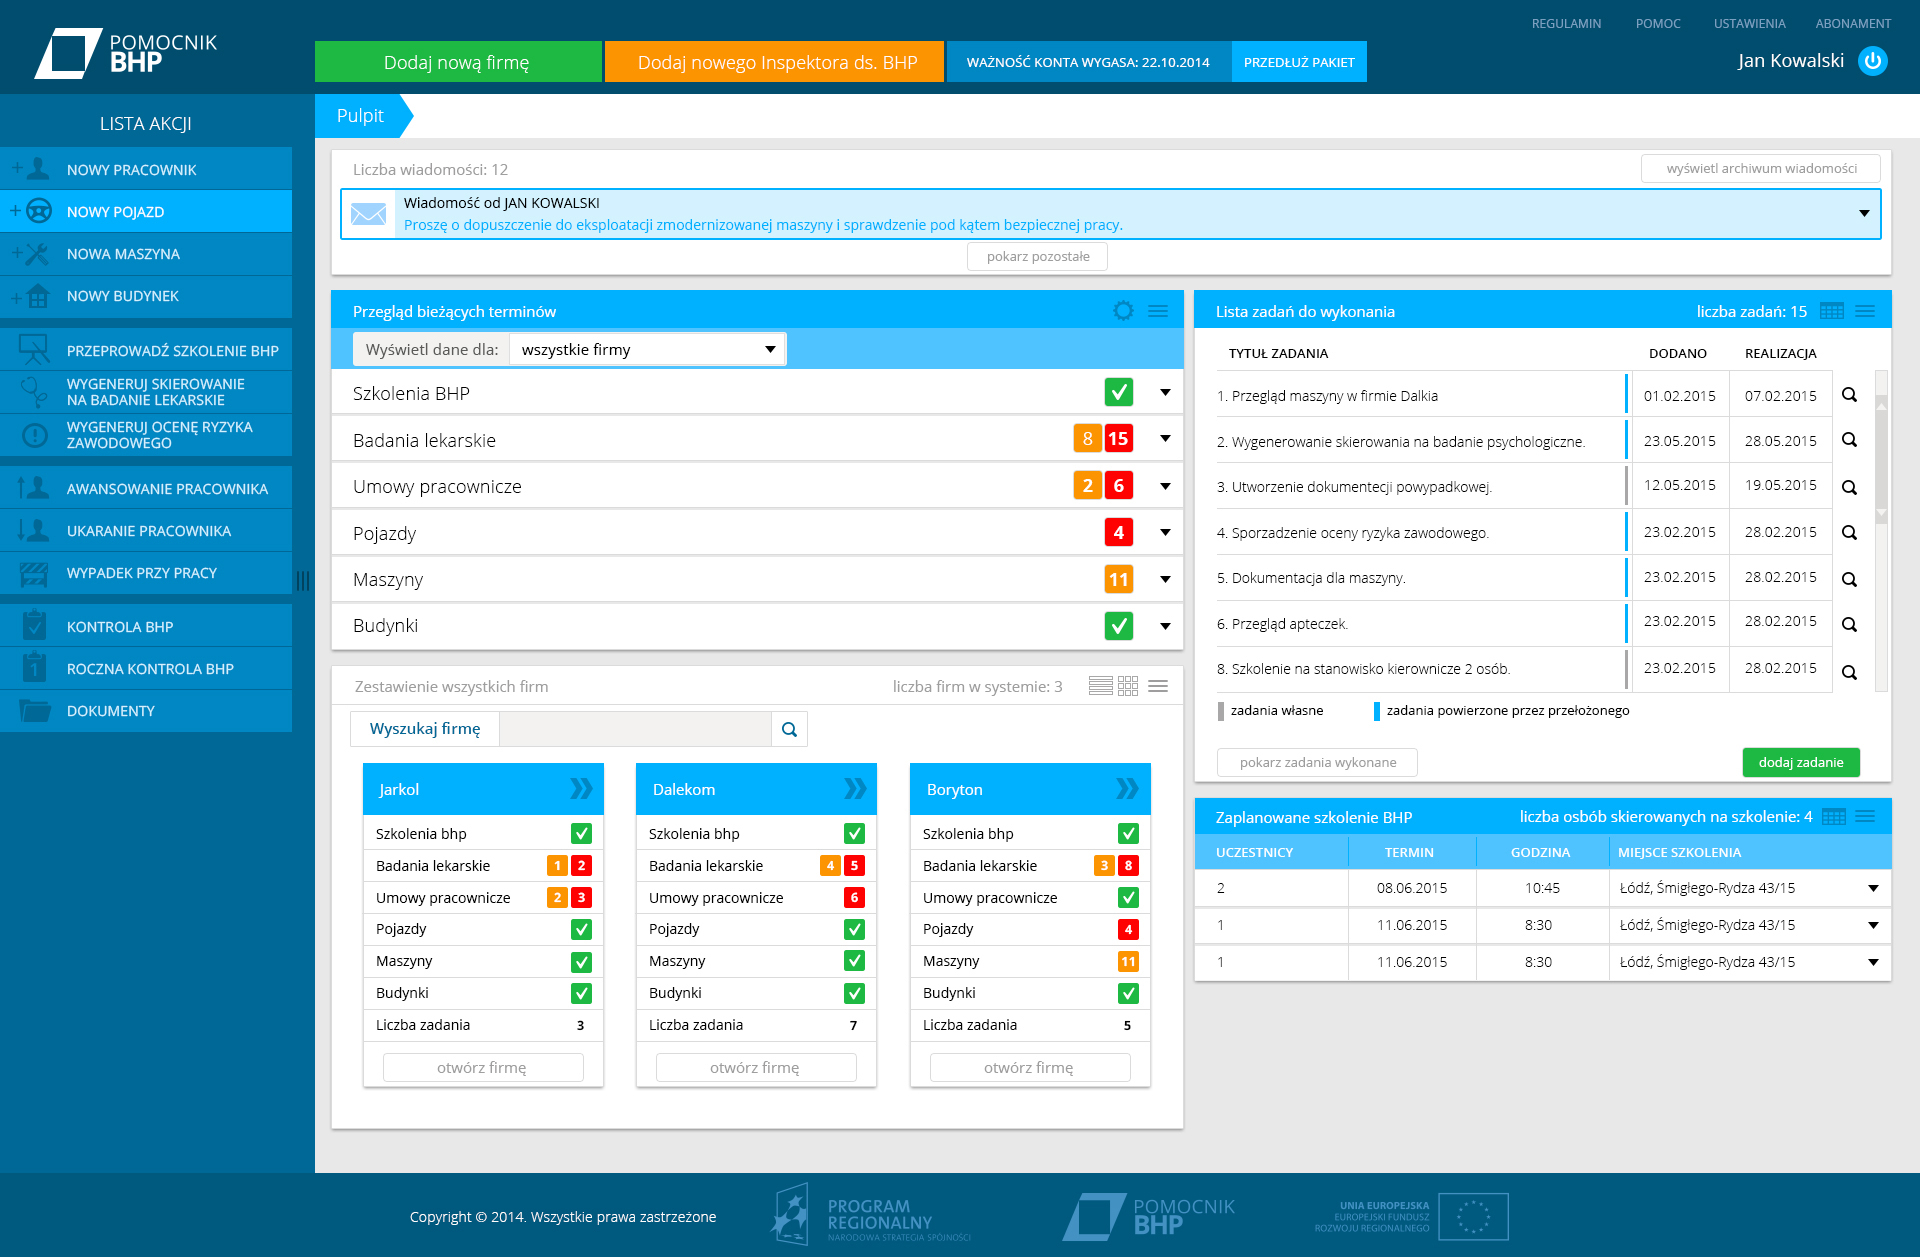Click Boryton Szkolenia bhp green checkmark
This screenshot has height=1257, width=1920.
point(1128,834)
